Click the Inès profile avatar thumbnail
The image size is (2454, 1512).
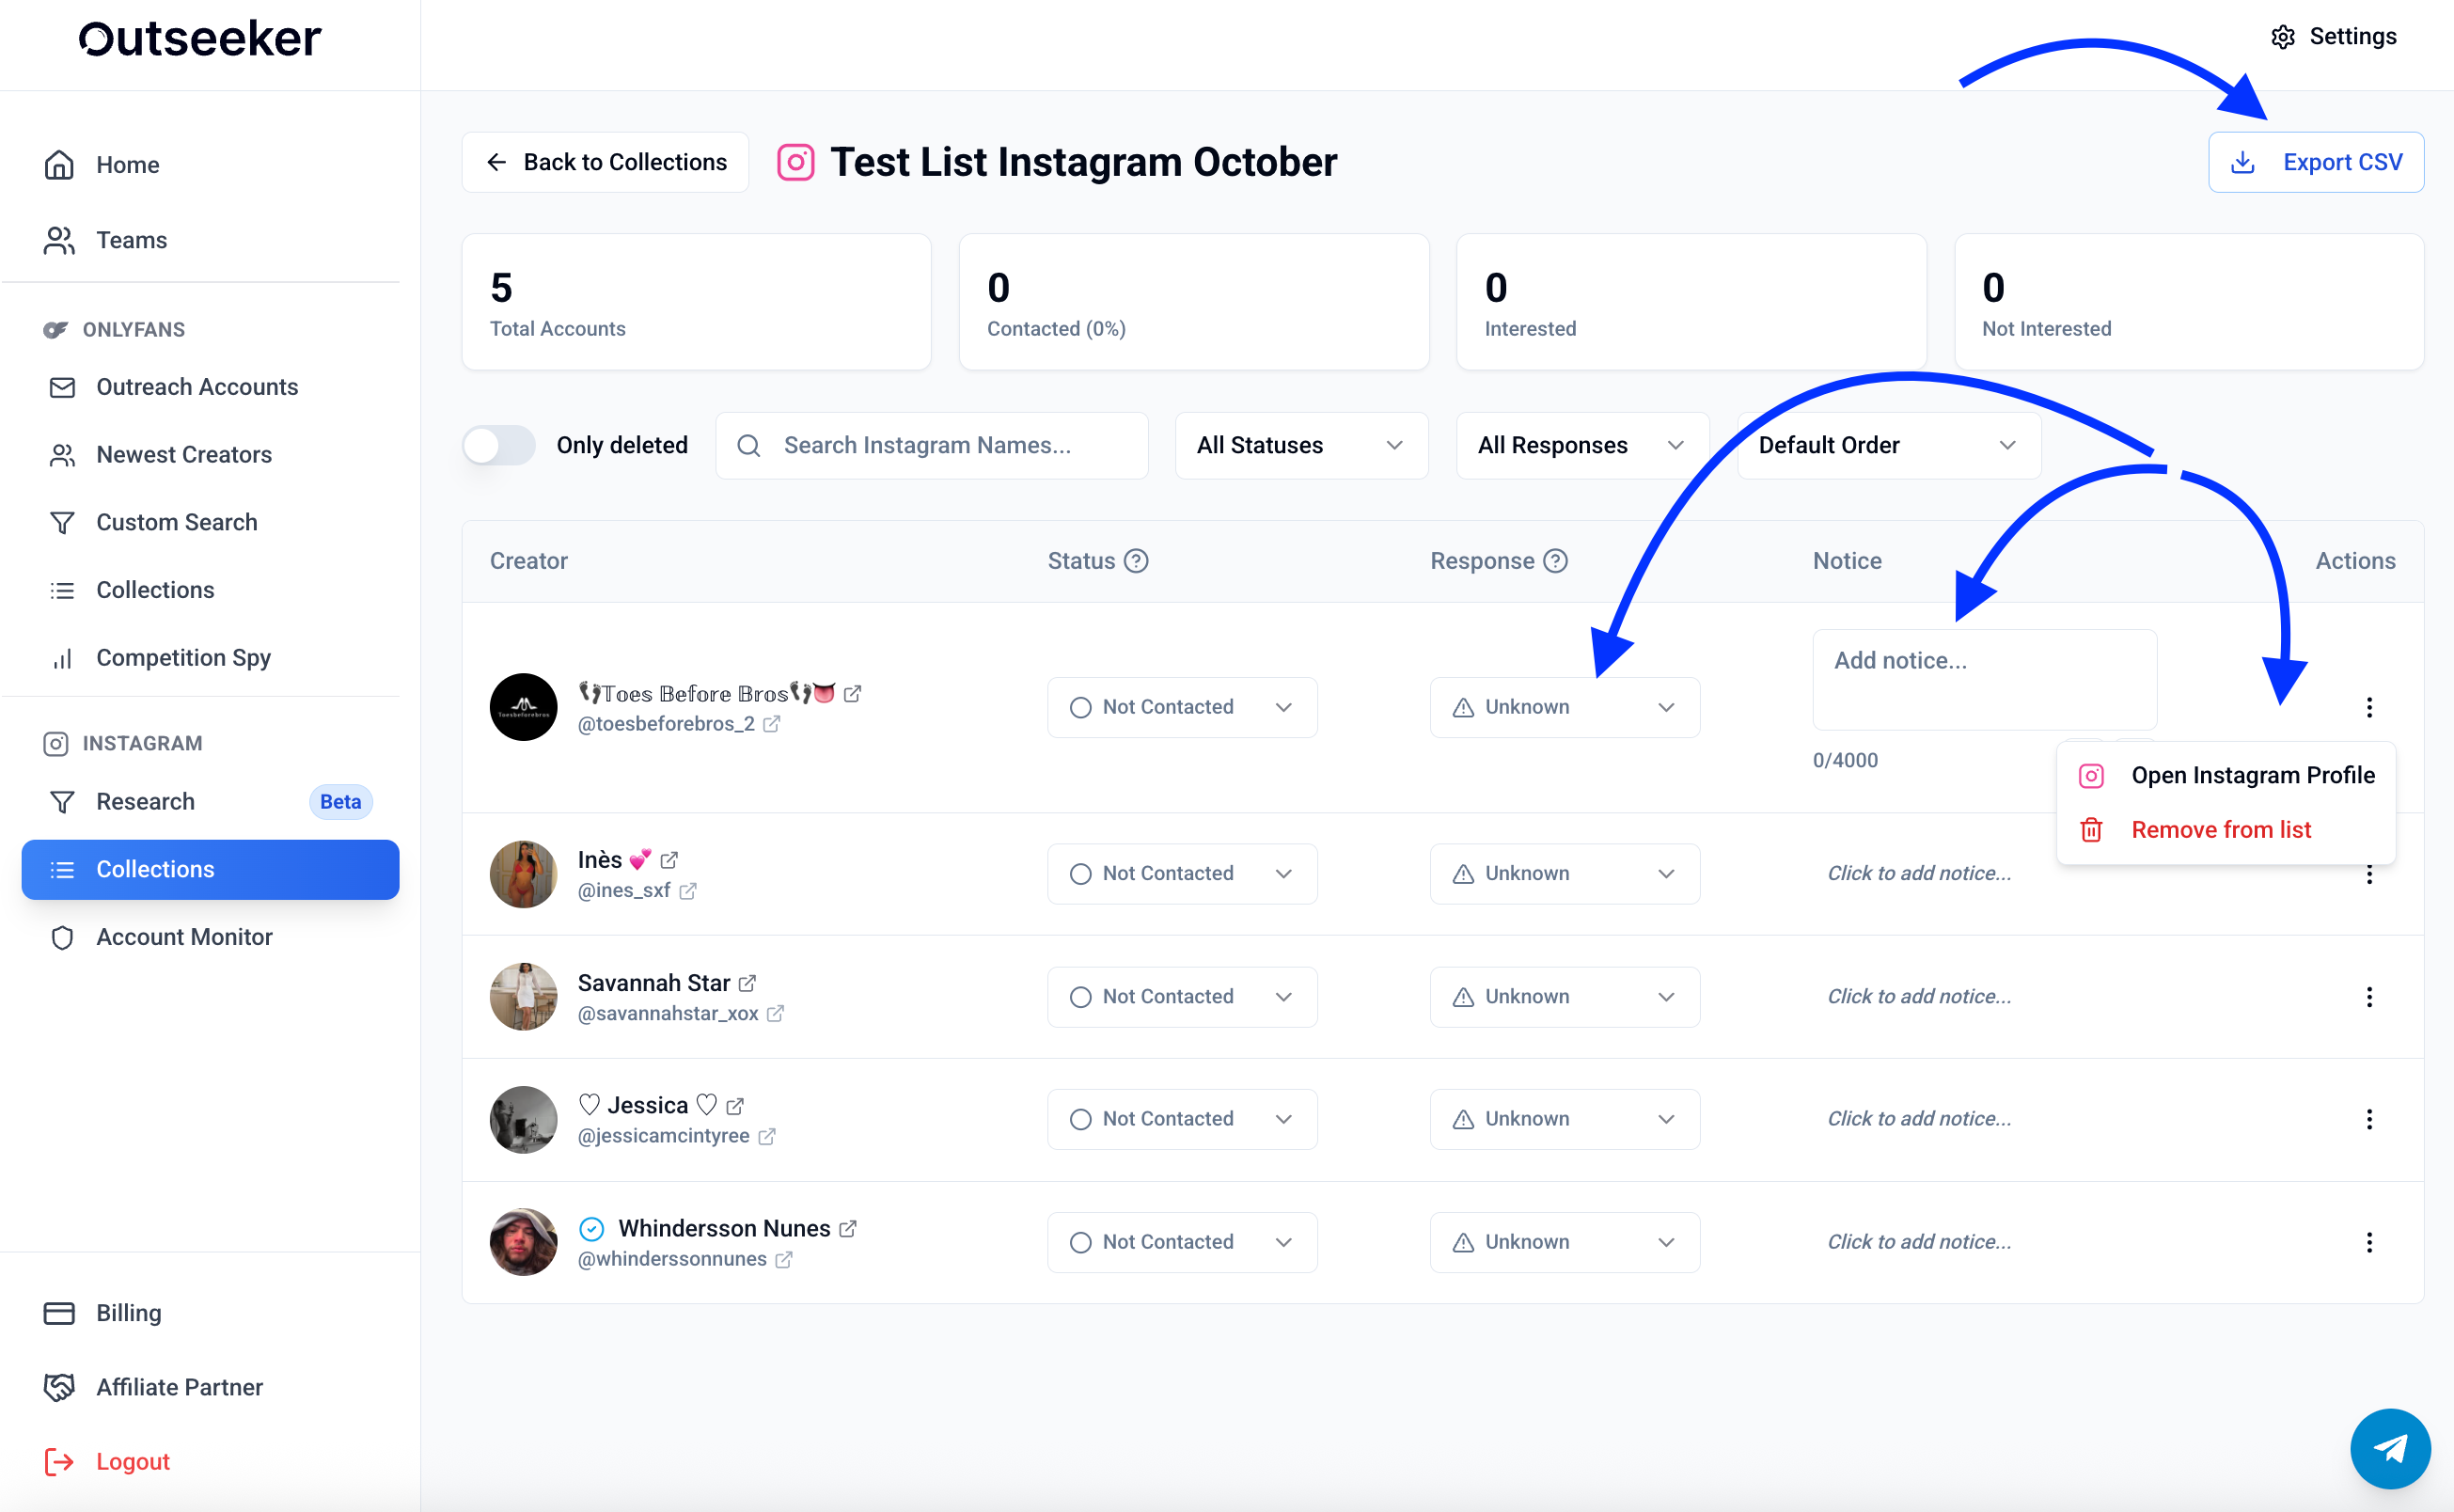pos(523,875)
